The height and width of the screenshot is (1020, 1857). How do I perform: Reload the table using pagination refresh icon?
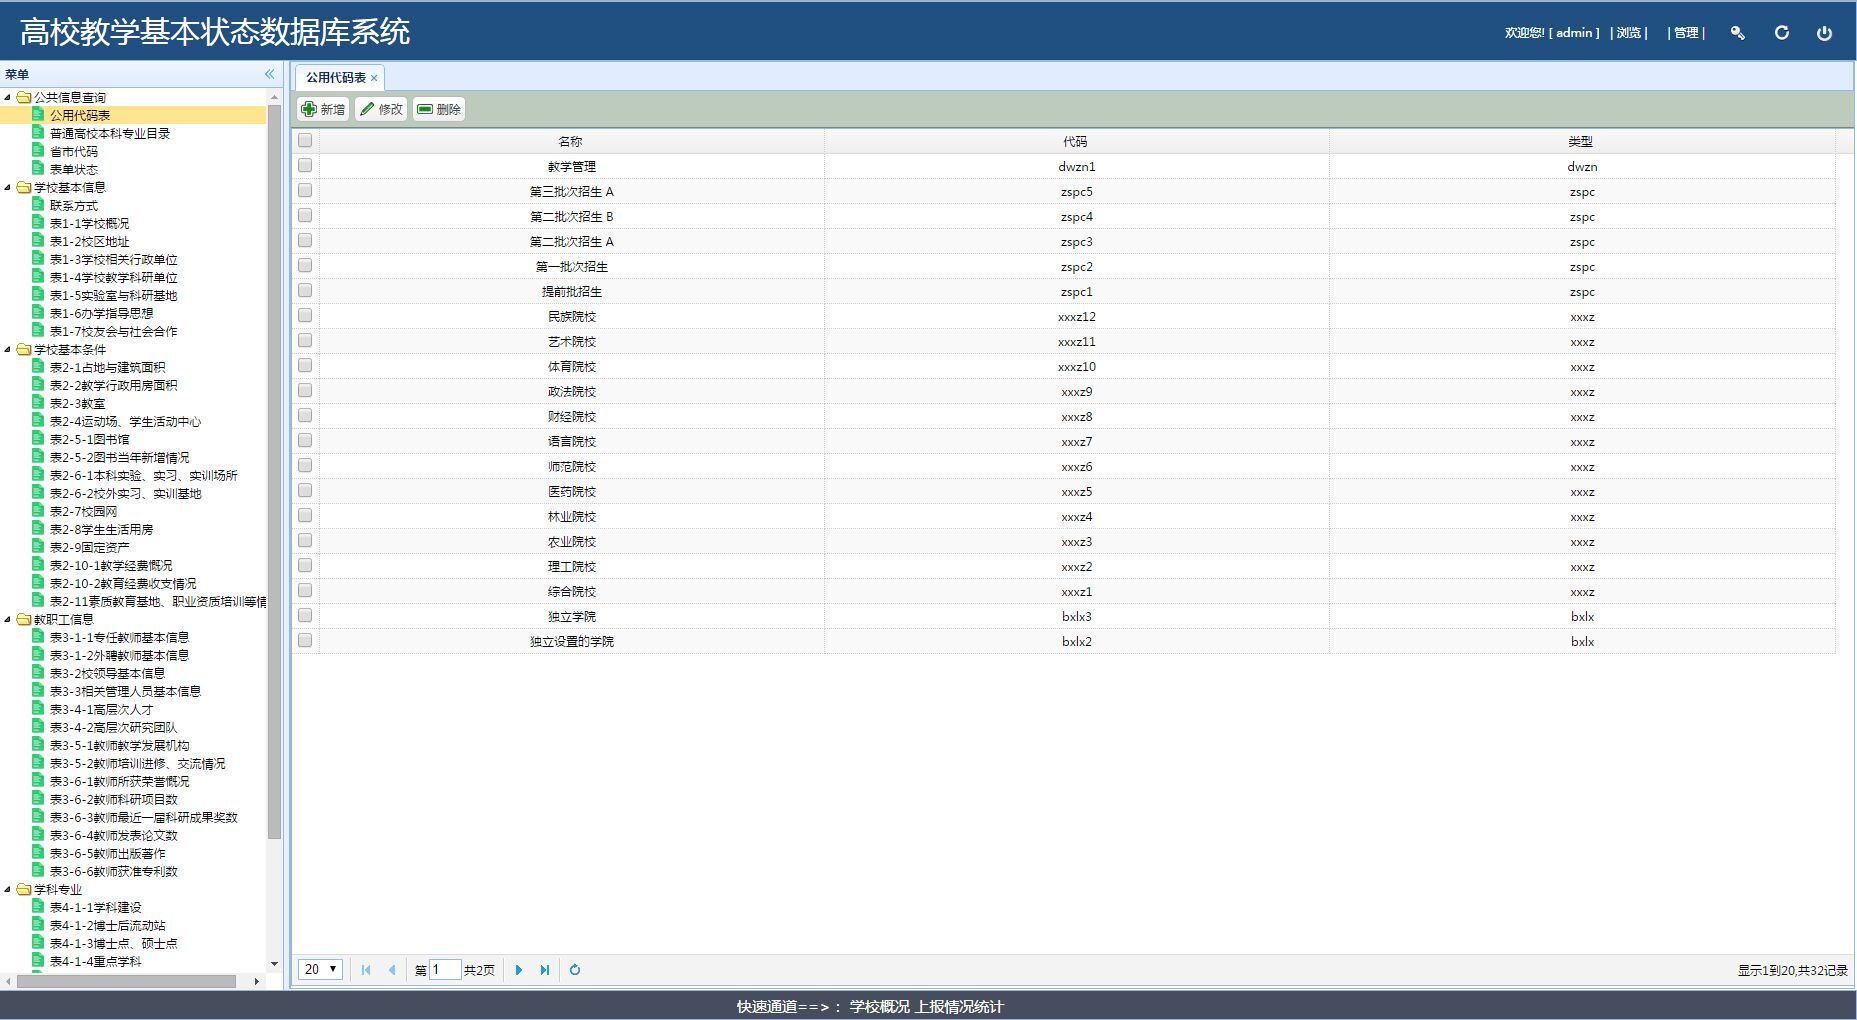[x=575, y=969]
